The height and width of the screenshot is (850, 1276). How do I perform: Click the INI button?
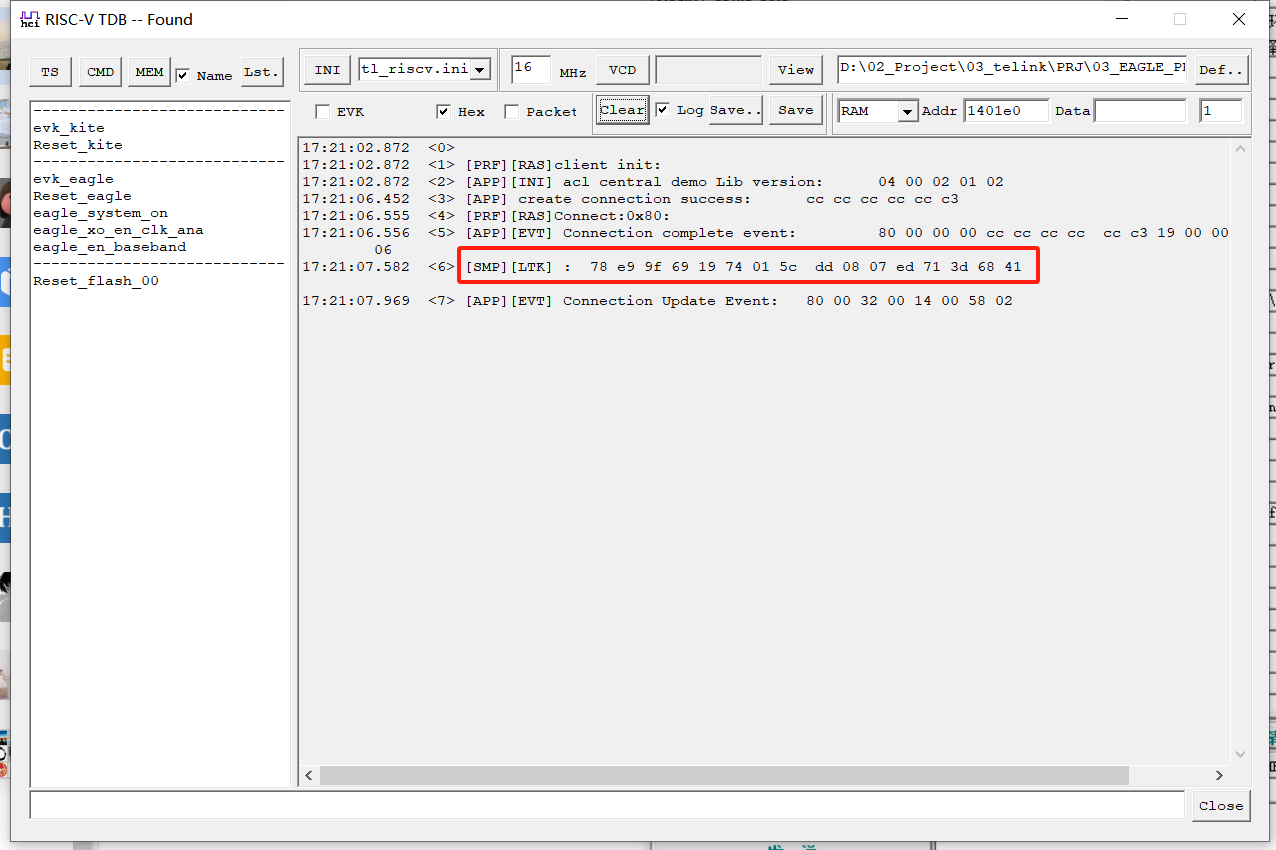pos(327,69)
